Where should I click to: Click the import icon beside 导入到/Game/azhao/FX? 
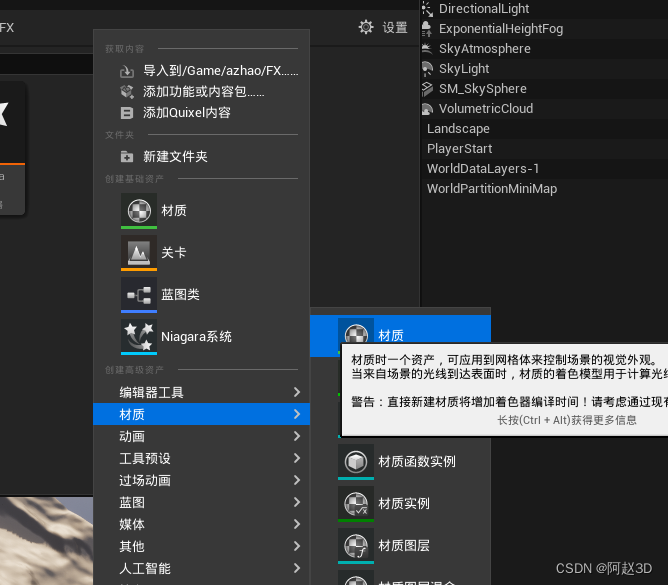(x=127, y=71)
